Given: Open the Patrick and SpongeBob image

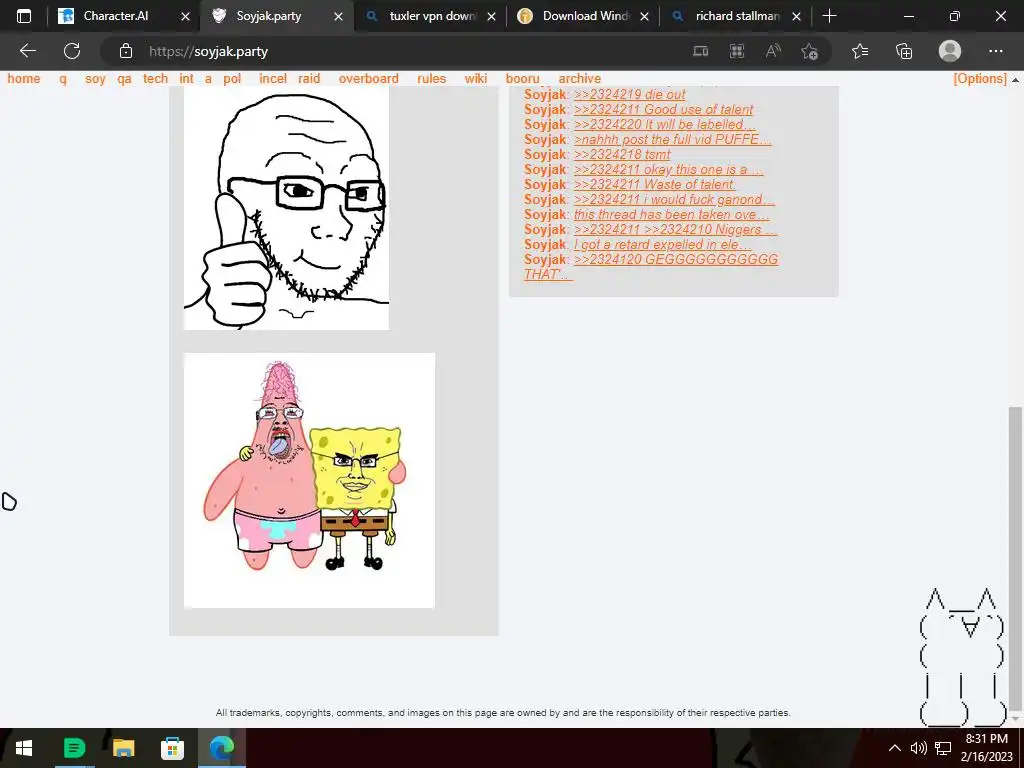Looking at the screenshot, I should [x=310, y=481].
